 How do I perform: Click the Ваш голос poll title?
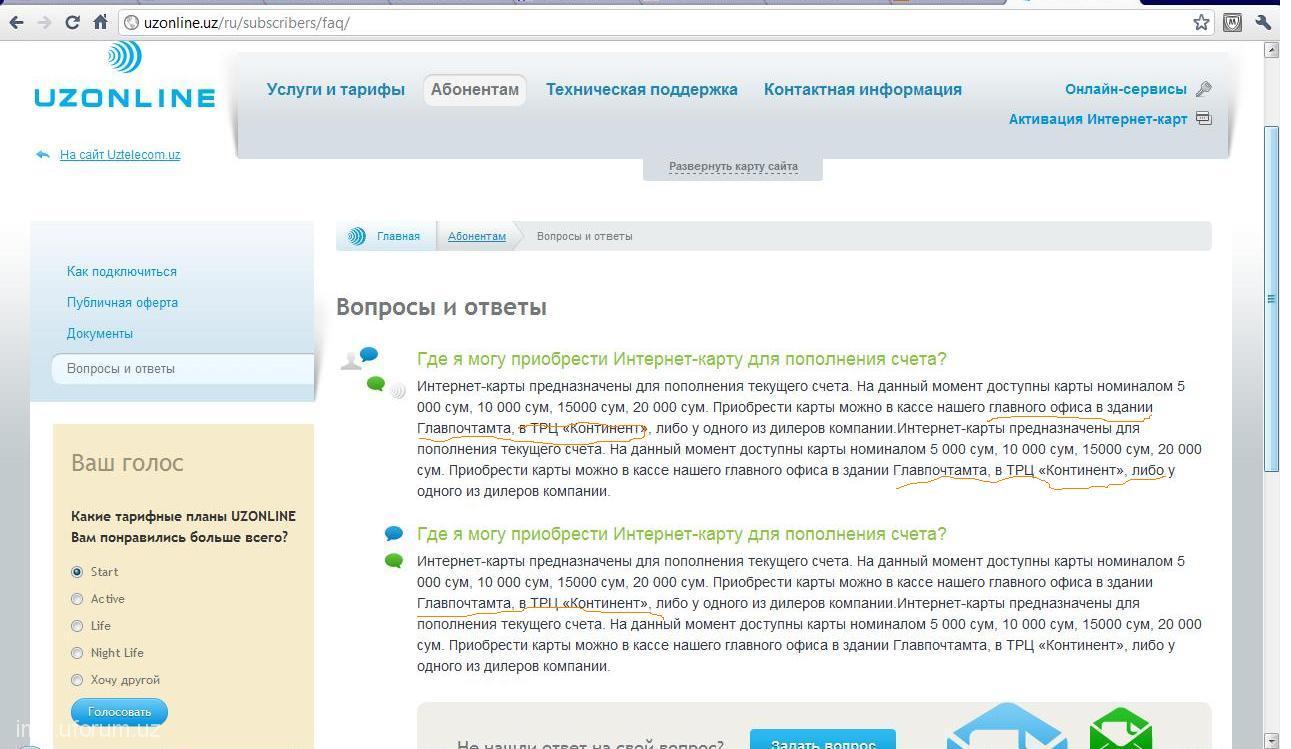(127, 463)
